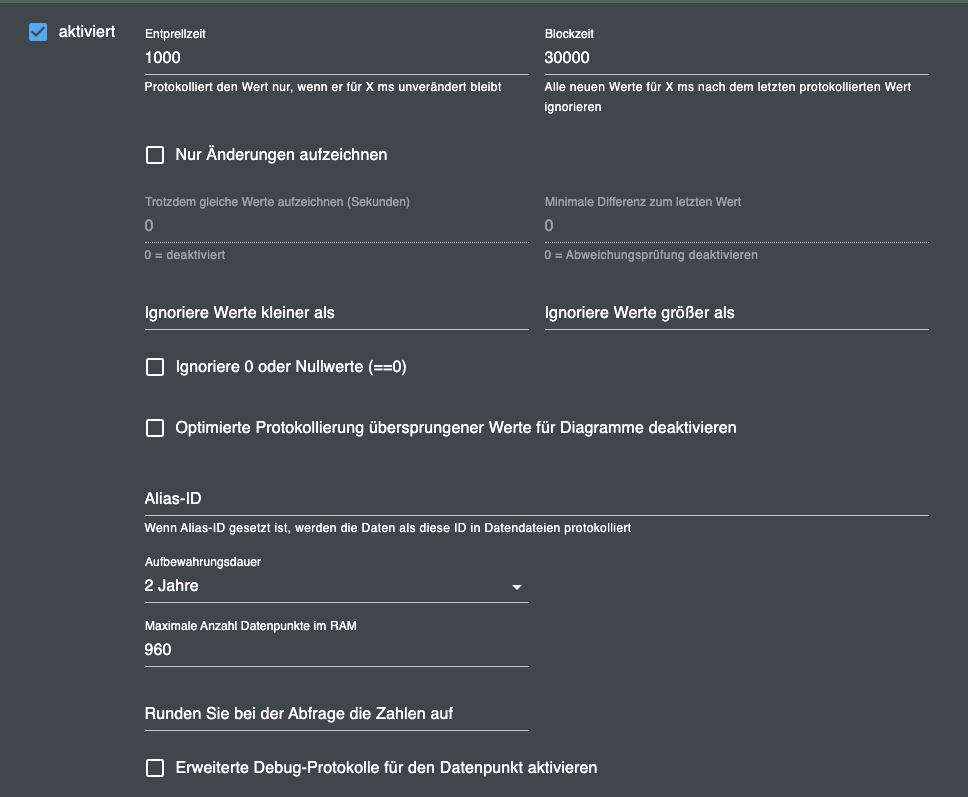
Task: Focus the Ignoriere Werte kleiner als field
Action: coord(336,313)
